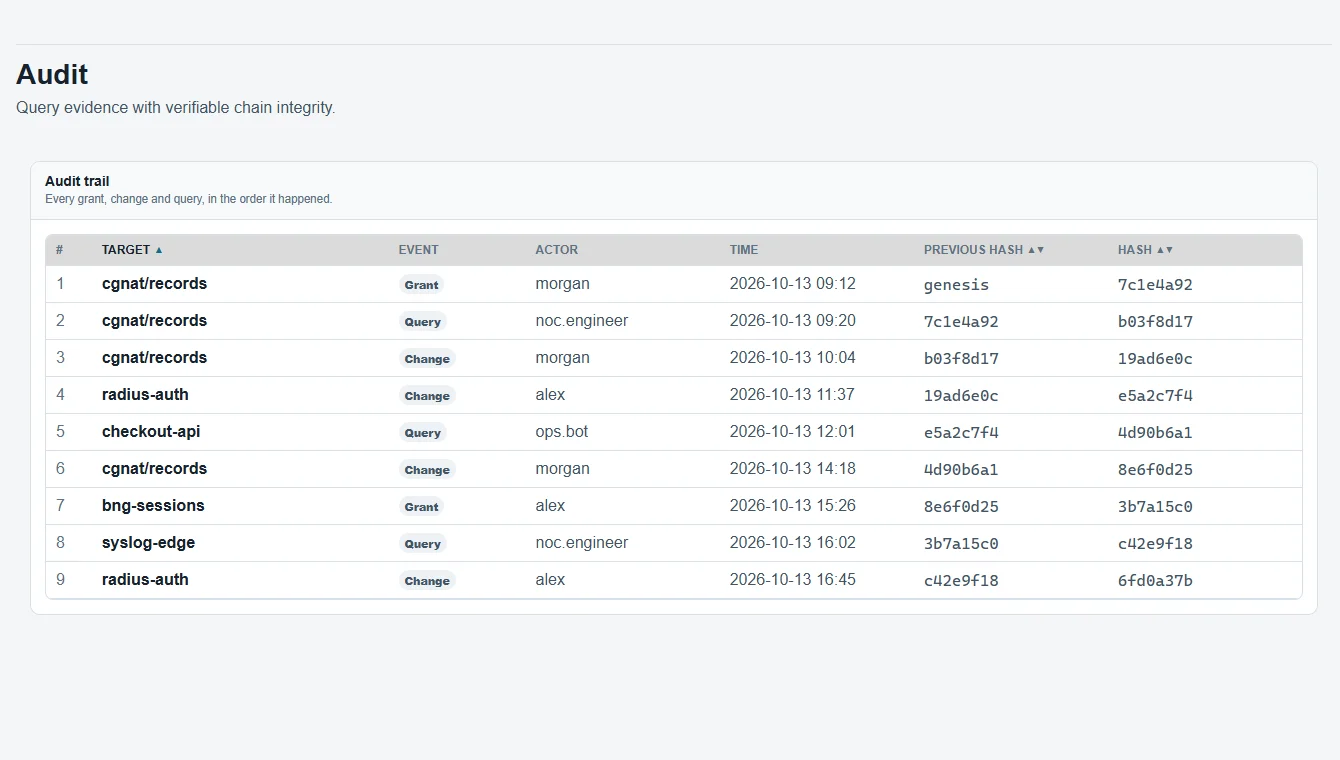The width and height of the screenshot is (1340, 760).
Task: Click noc.engineer in the syslog-edge row
Action: (582, 543)
